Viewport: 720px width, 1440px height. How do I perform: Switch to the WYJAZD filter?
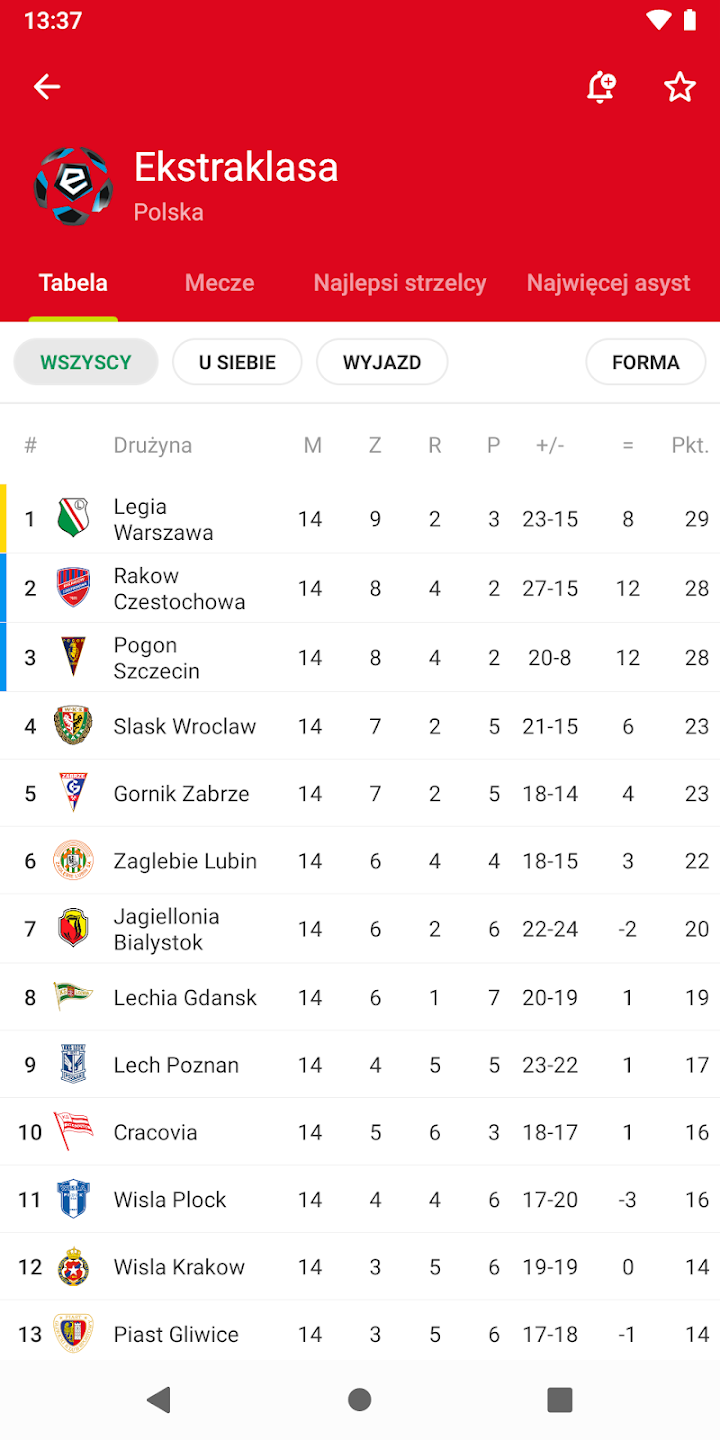pos(382,362)
